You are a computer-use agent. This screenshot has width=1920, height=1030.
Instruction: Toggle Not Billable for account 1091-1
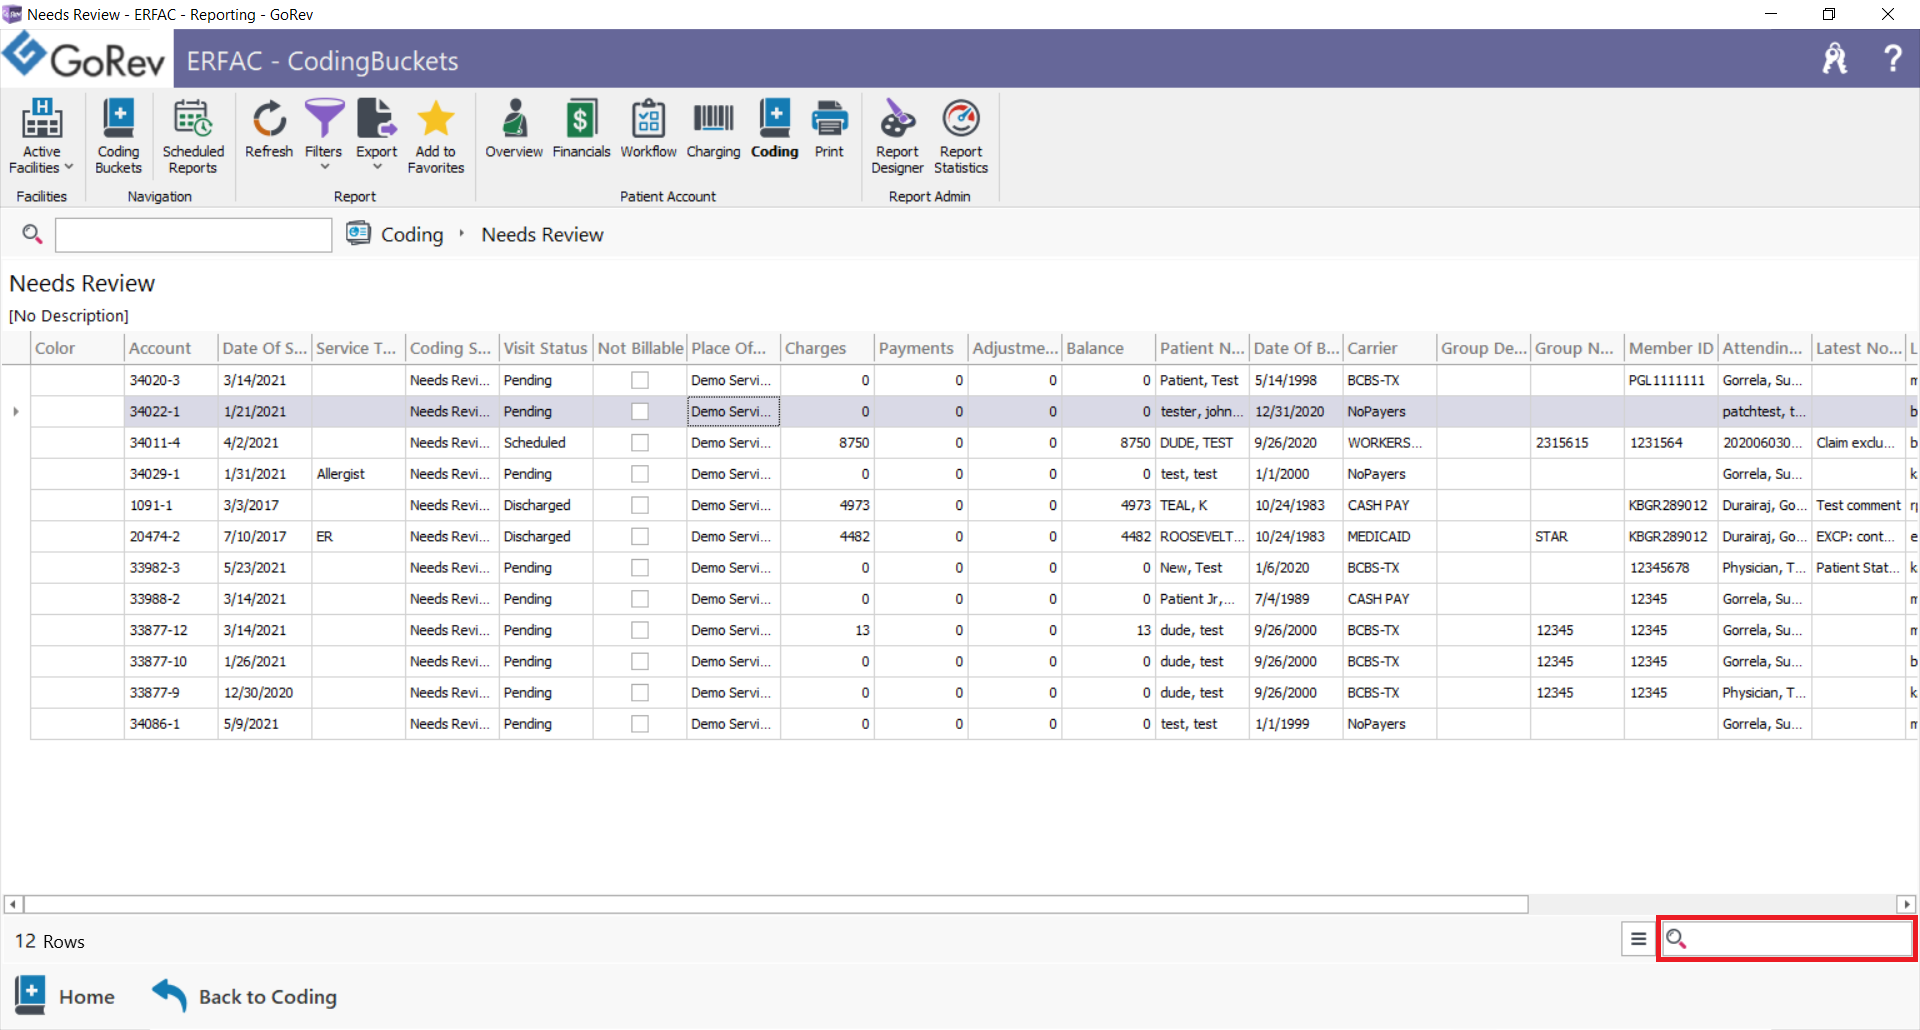pyautogui.click(x=640, y=505)
